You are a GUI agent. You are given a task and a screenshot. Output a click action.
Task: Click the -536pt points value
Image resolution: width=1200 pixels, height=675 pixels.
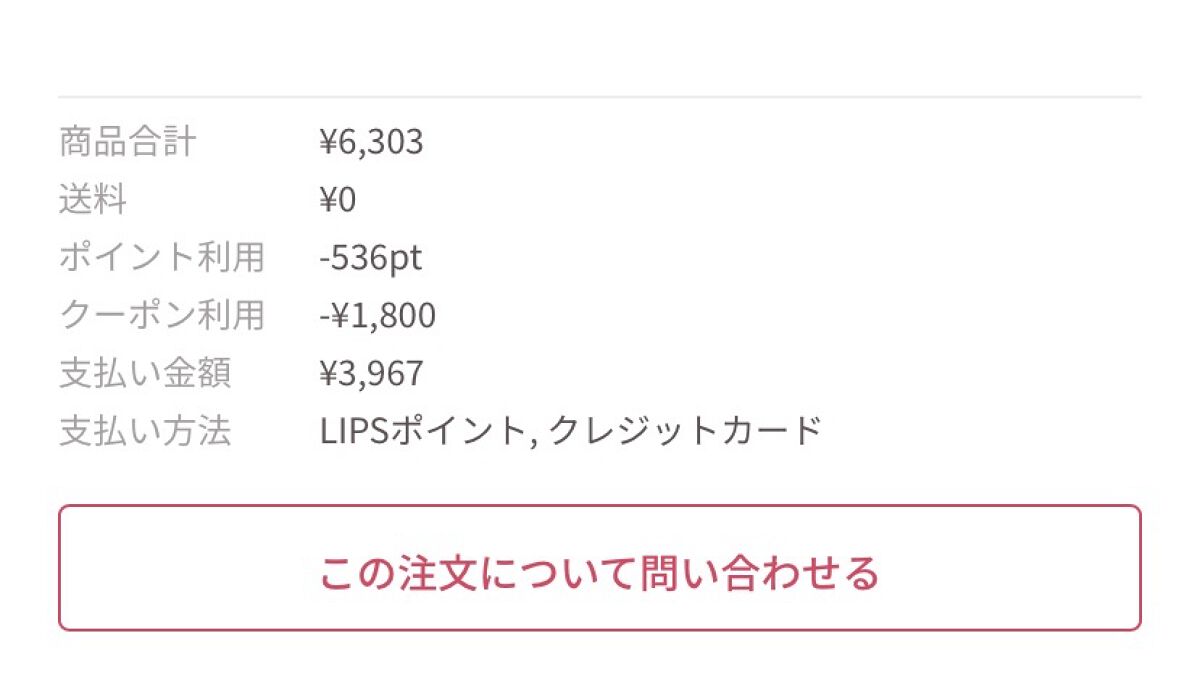[370, 257]
